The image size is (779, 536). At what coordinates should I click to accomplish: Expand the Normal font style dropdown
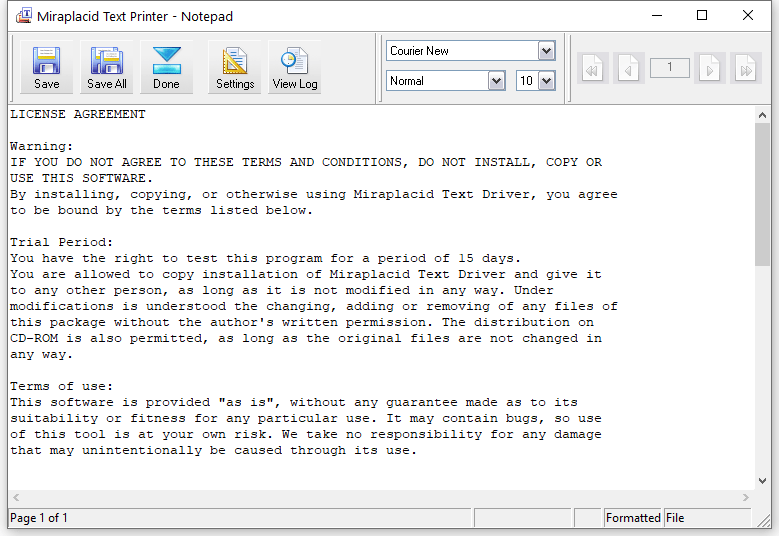click(496, 81)
